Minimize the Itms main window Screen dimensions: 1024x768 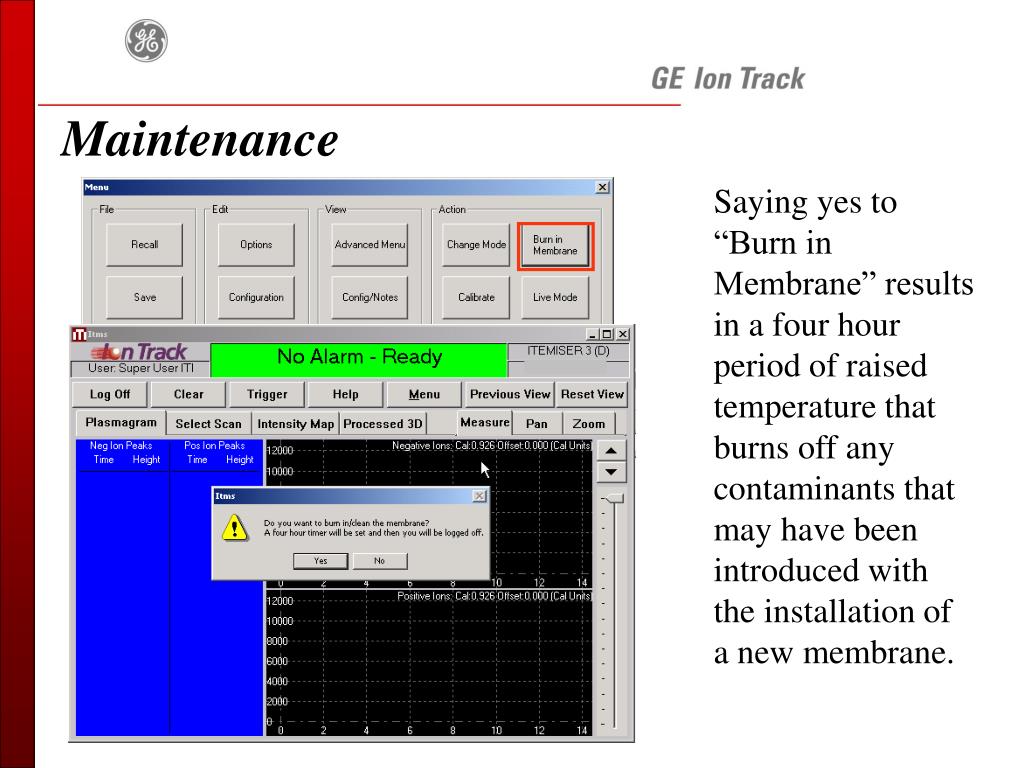coord(592,334)
